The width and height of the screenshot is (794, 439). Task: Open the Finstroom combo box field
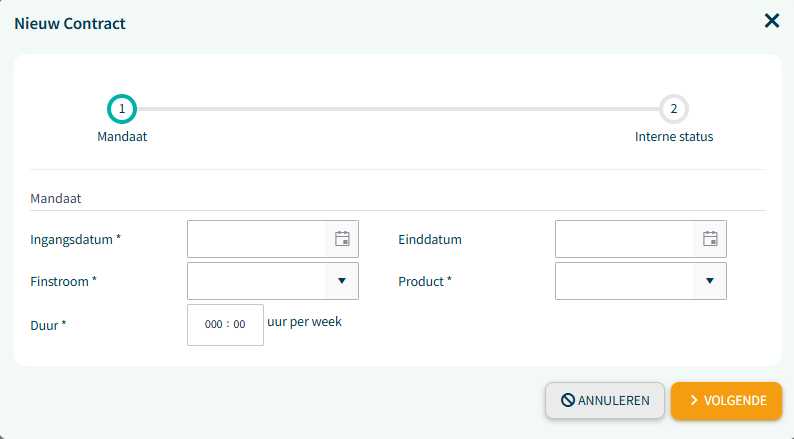(x=273, y=281)
